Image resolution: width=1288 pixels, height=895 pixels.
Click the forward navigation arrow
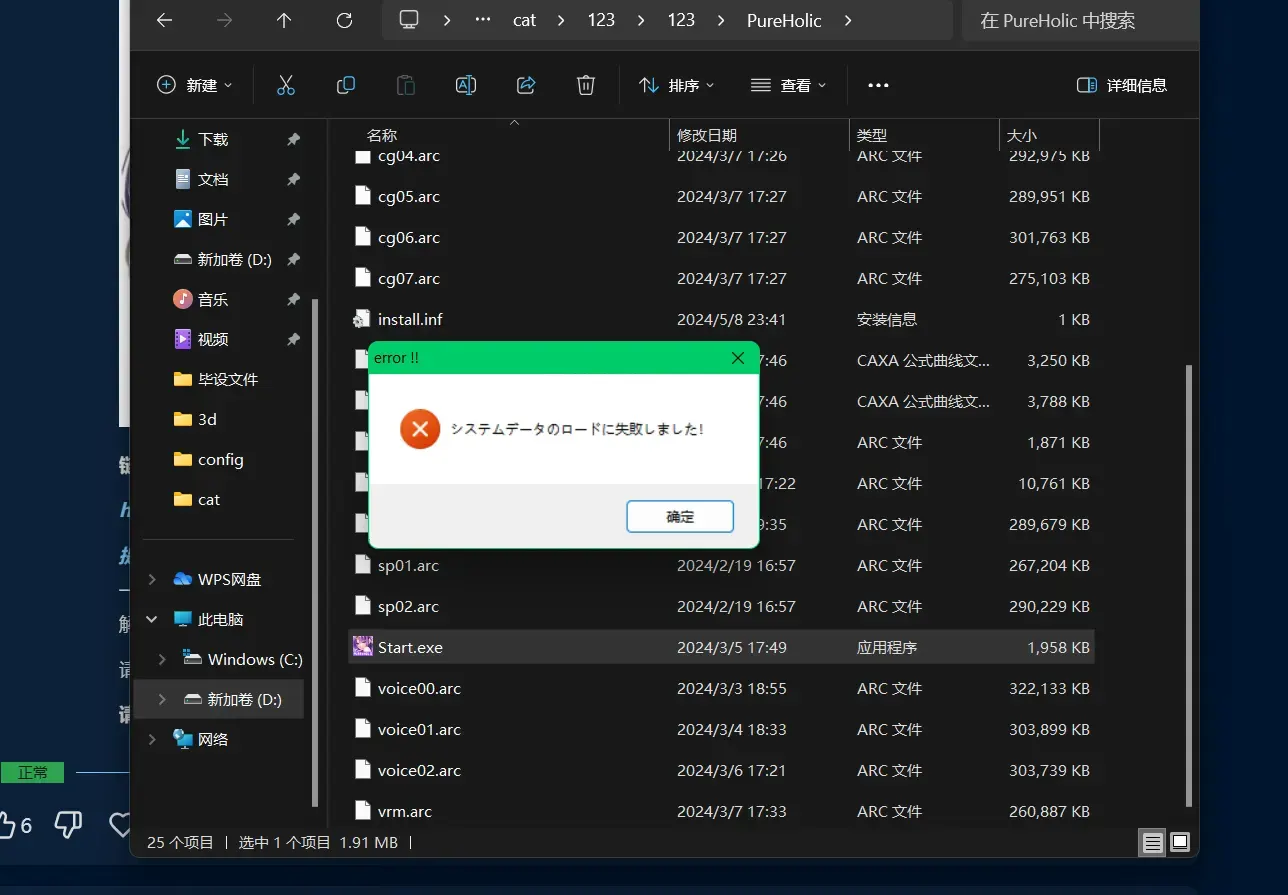[x=224, y=20]
